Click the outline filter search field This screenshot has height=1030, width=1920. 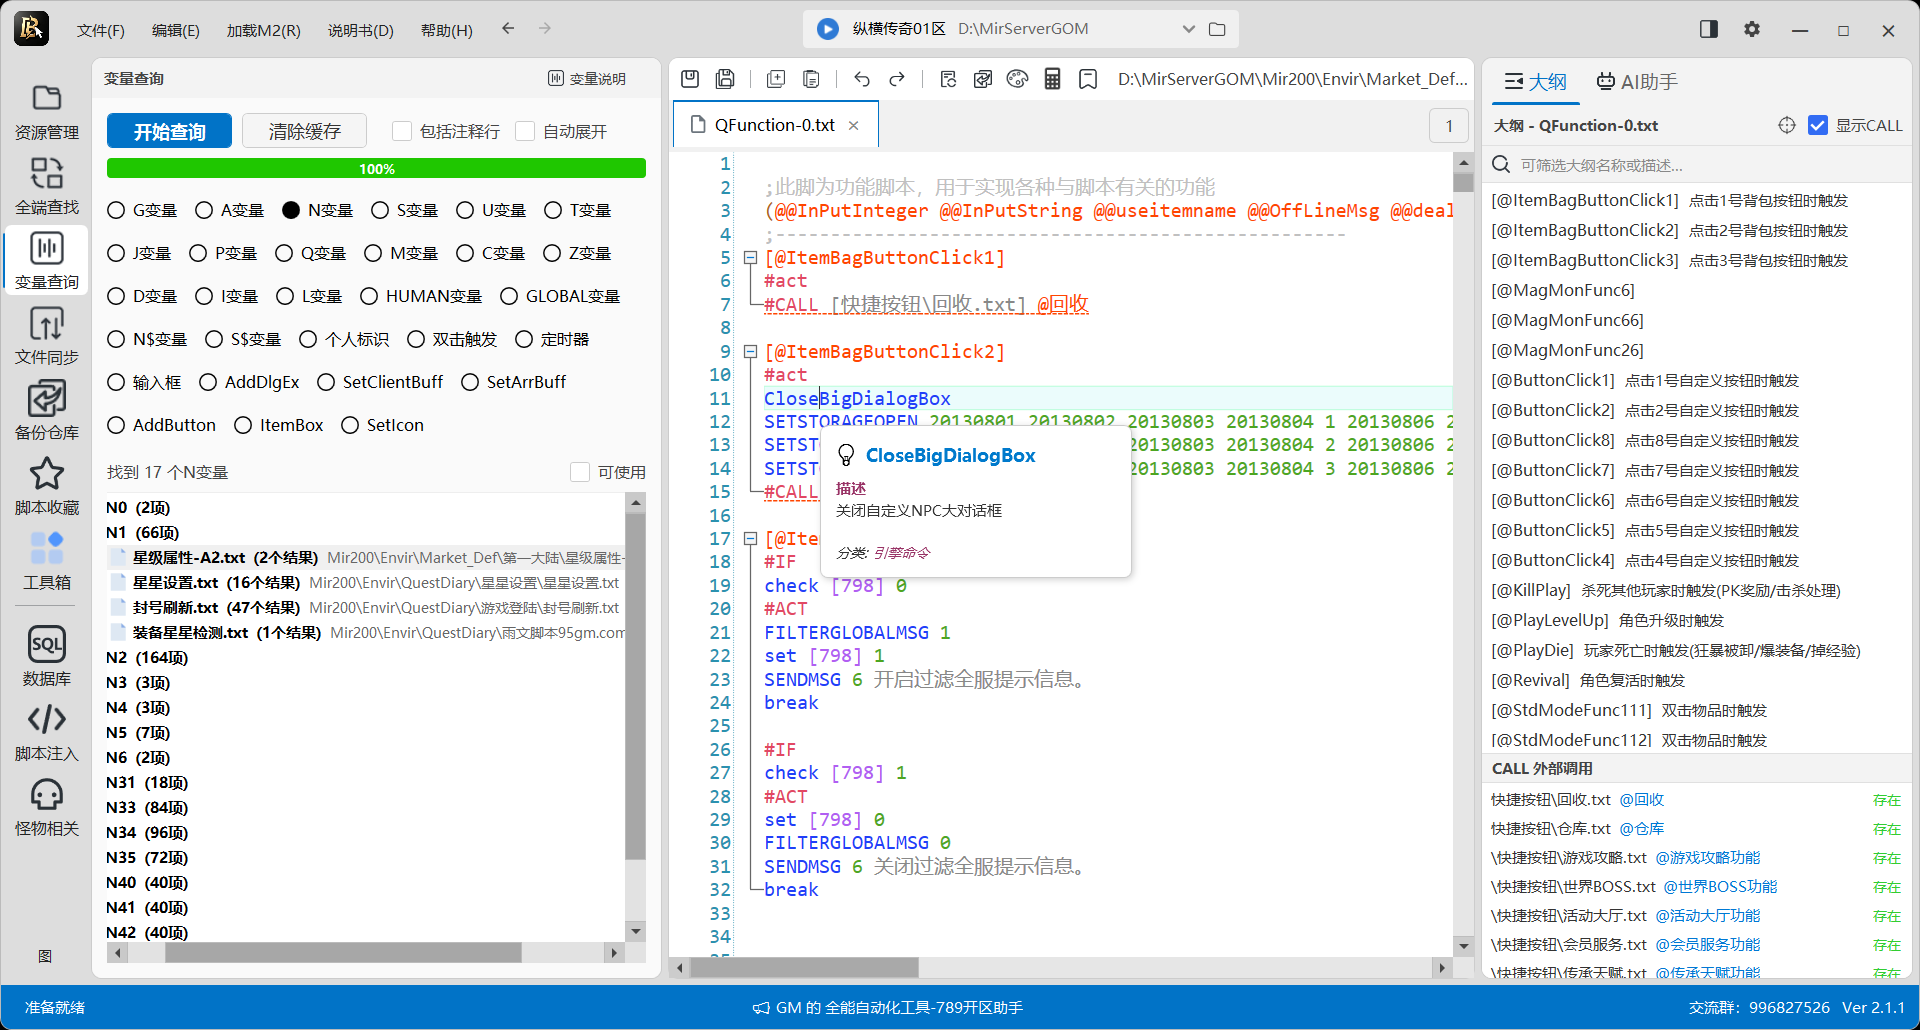coord(1696,165)
